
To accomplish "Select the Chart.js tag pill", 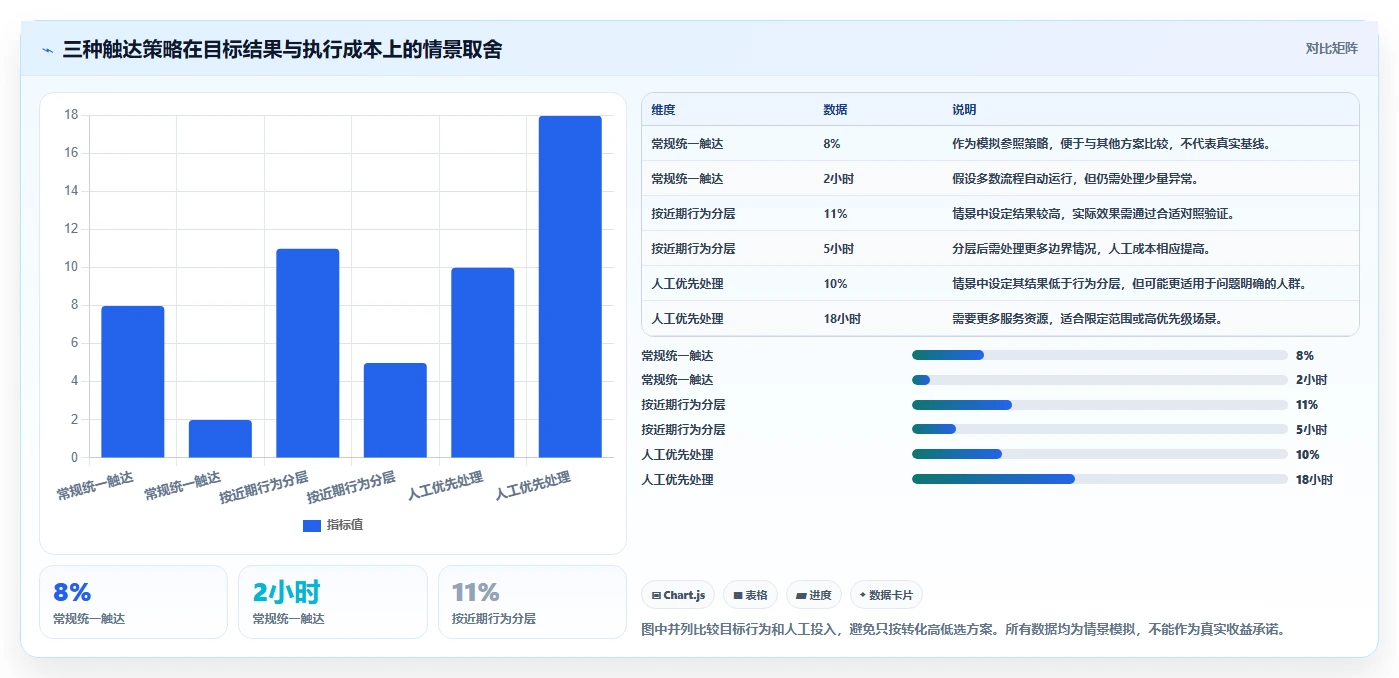I will pos(678,595).
